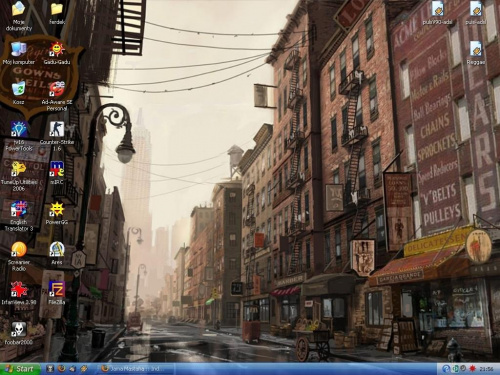The height and width of the screenshot is (375, 500).
Task: Select the Reggae file on desktop
Action: [476, 53]
